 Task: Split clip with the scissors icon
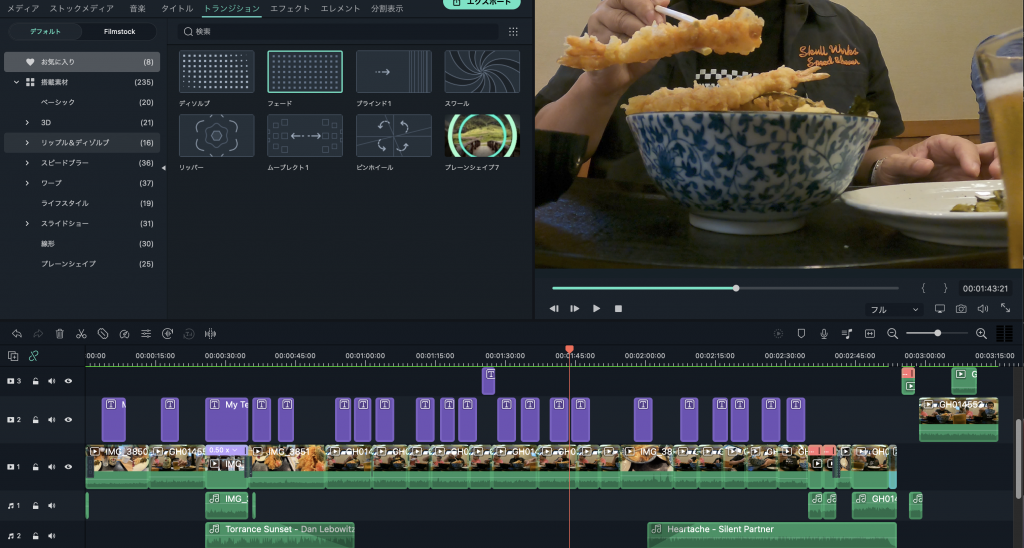[81, 334]
